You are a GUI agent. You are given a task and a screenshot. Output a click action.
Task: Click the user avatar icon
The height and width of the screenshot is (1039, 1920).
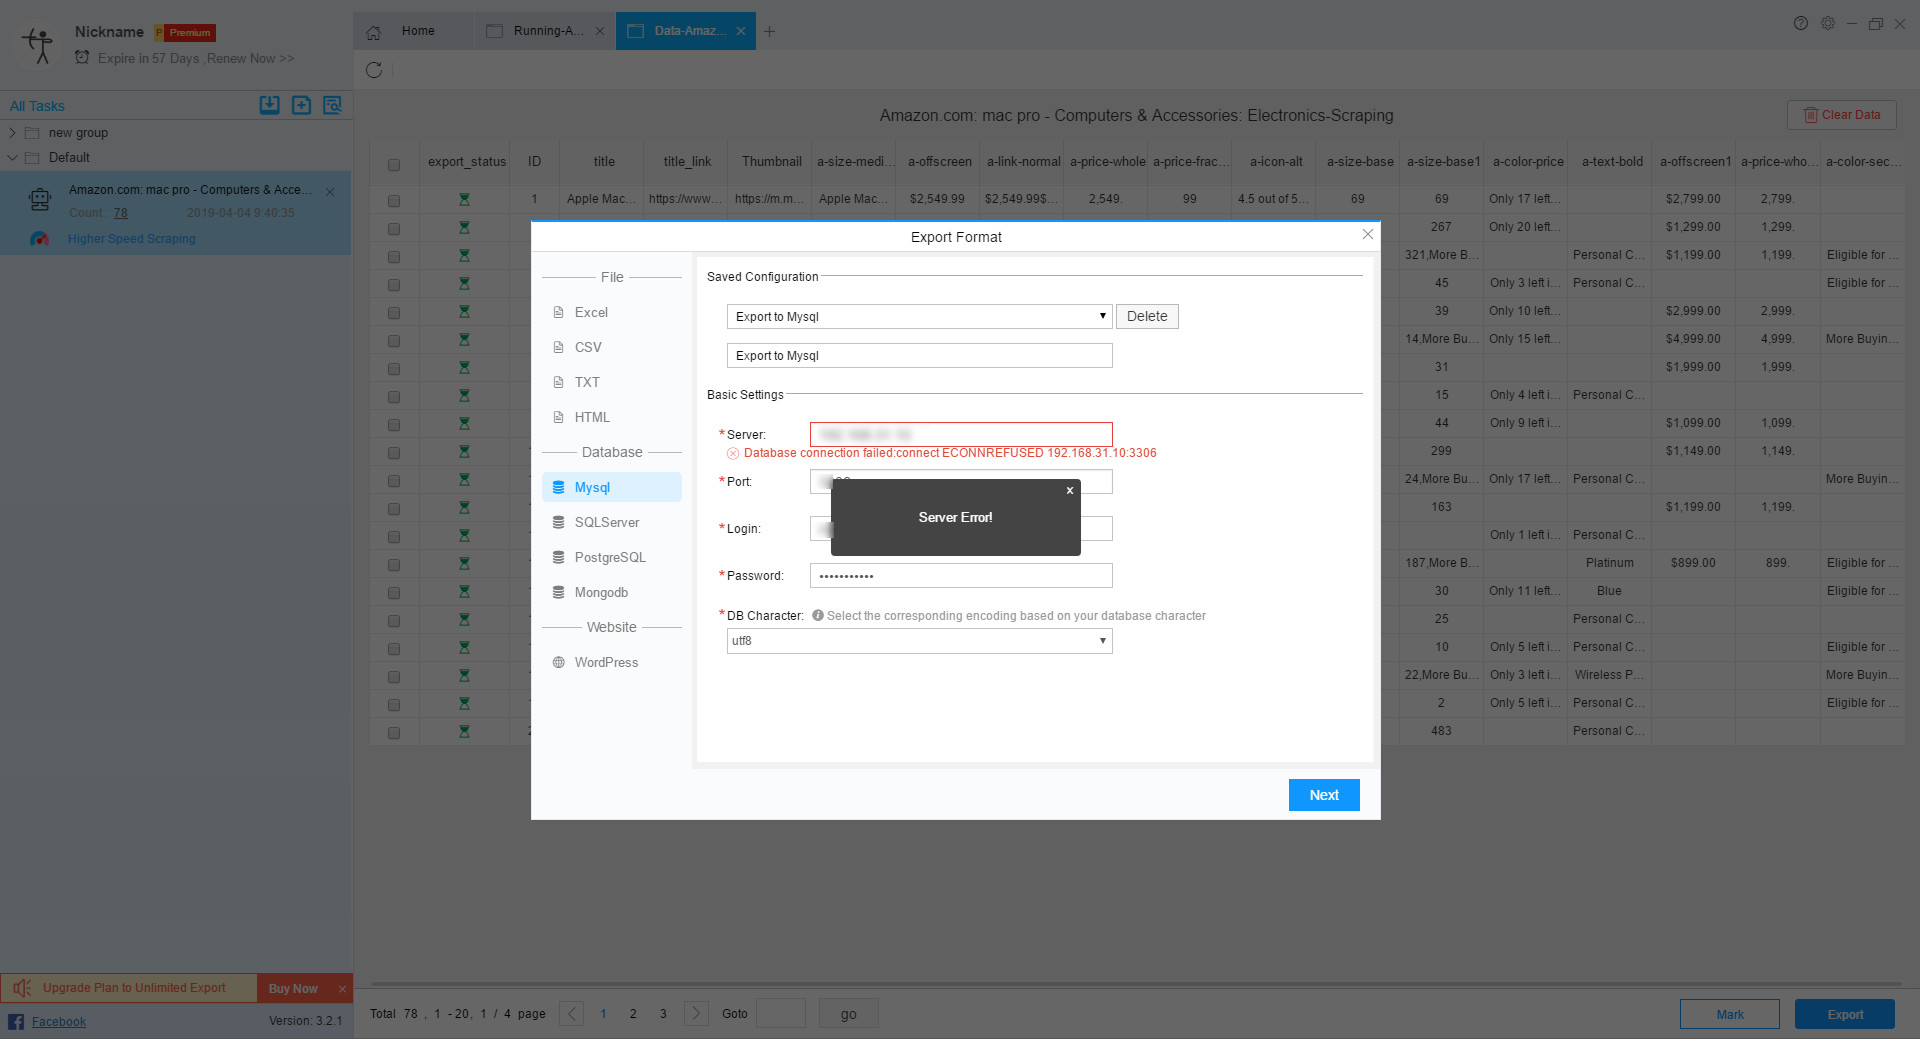click(x=39, y=45)
